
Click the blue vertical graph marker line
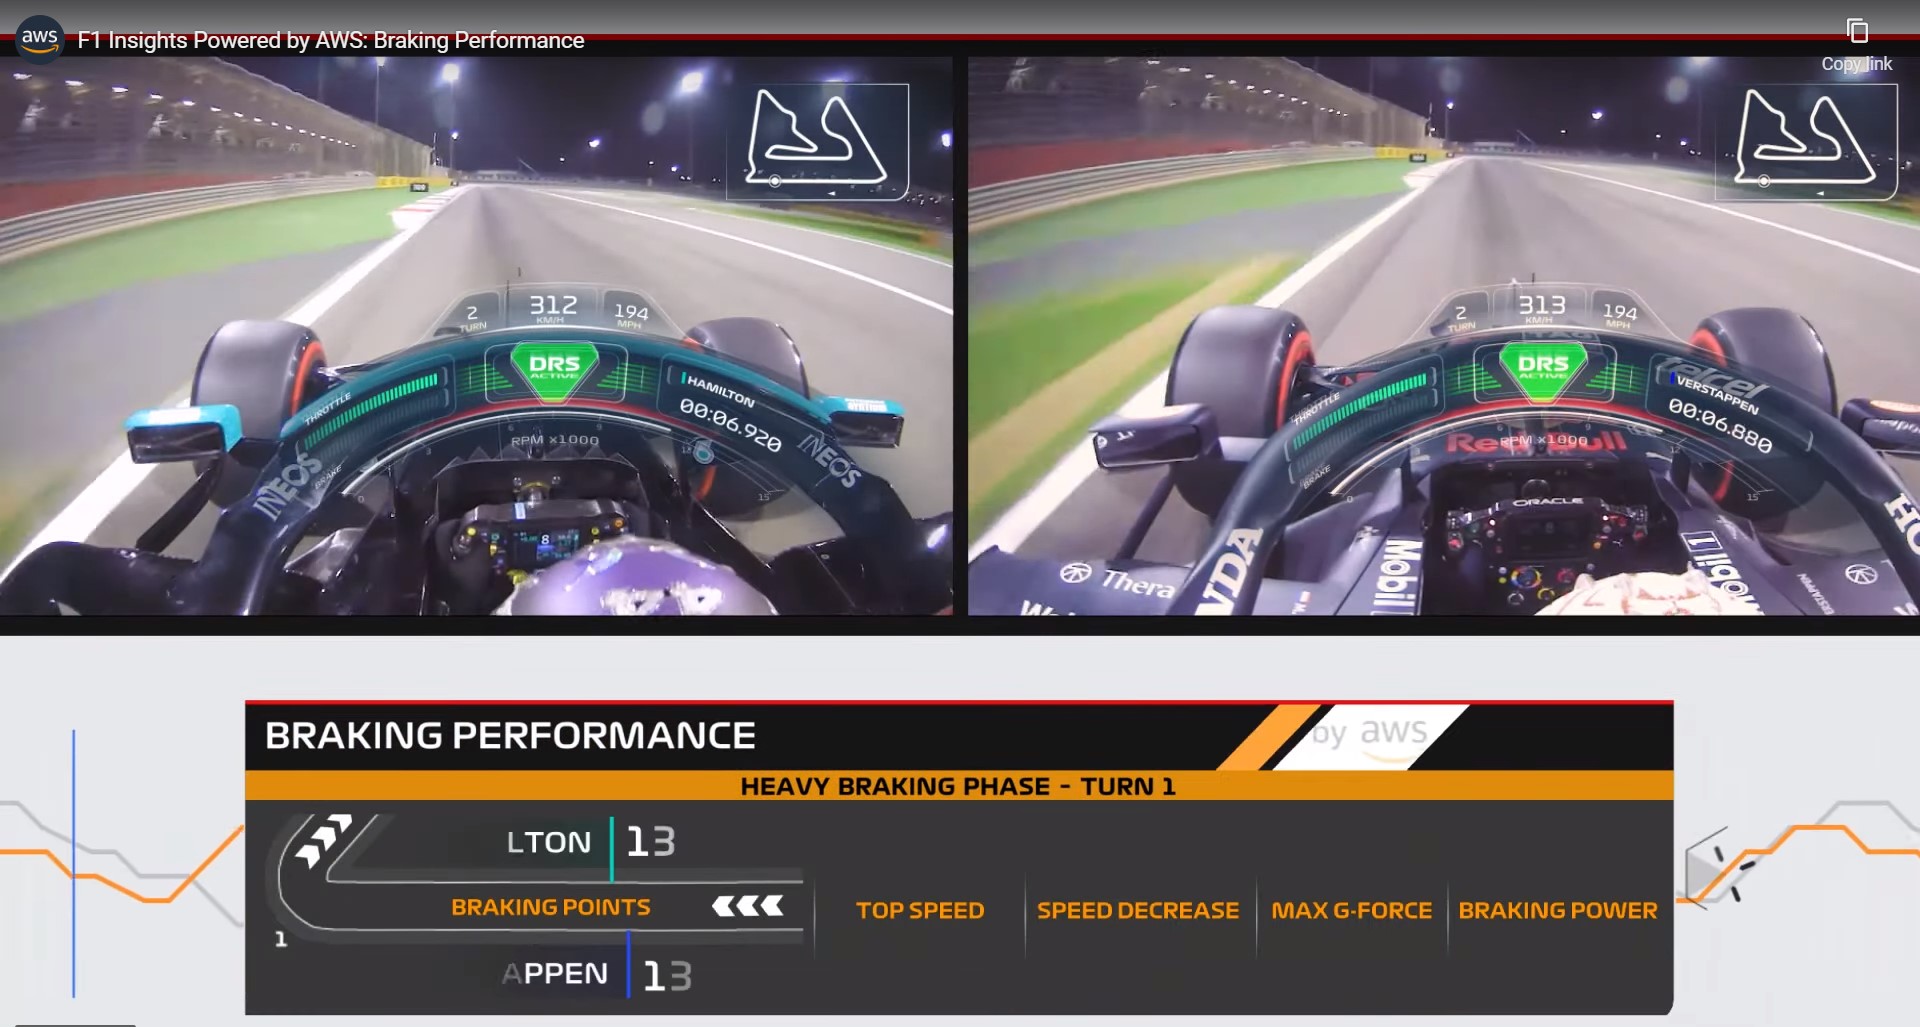(x=73, y=863)
